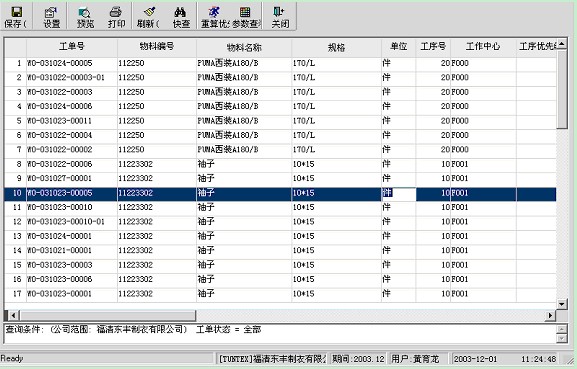The width and height of the screenshot is (577, 369).
Task: Click the 单位 column header
Action: [x=399, y=47]
